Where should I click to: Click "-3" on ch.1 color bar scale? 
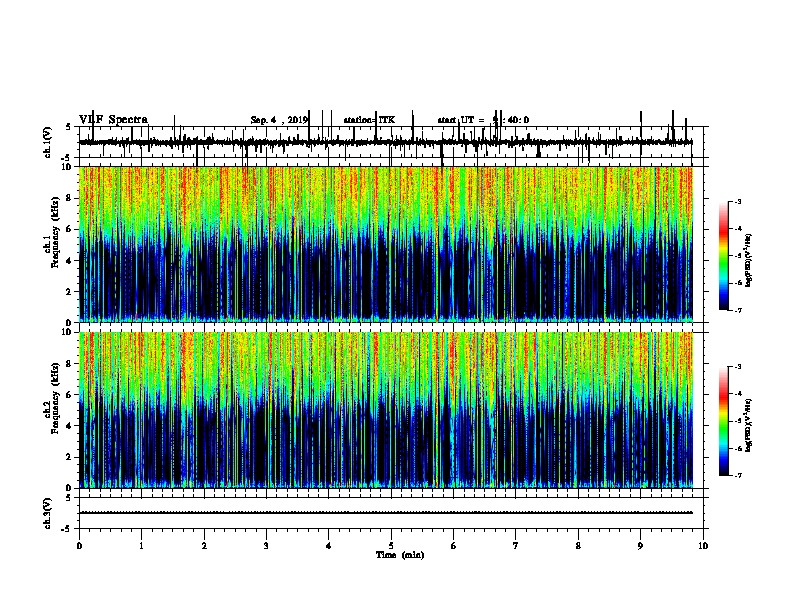(x=738, y=202)
